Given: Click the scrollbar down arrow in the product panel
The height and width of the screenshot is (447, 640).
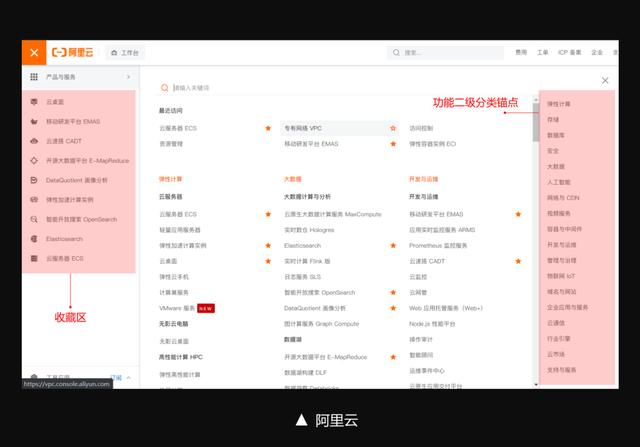Looking at the screenshot, I should pos(536,385).
